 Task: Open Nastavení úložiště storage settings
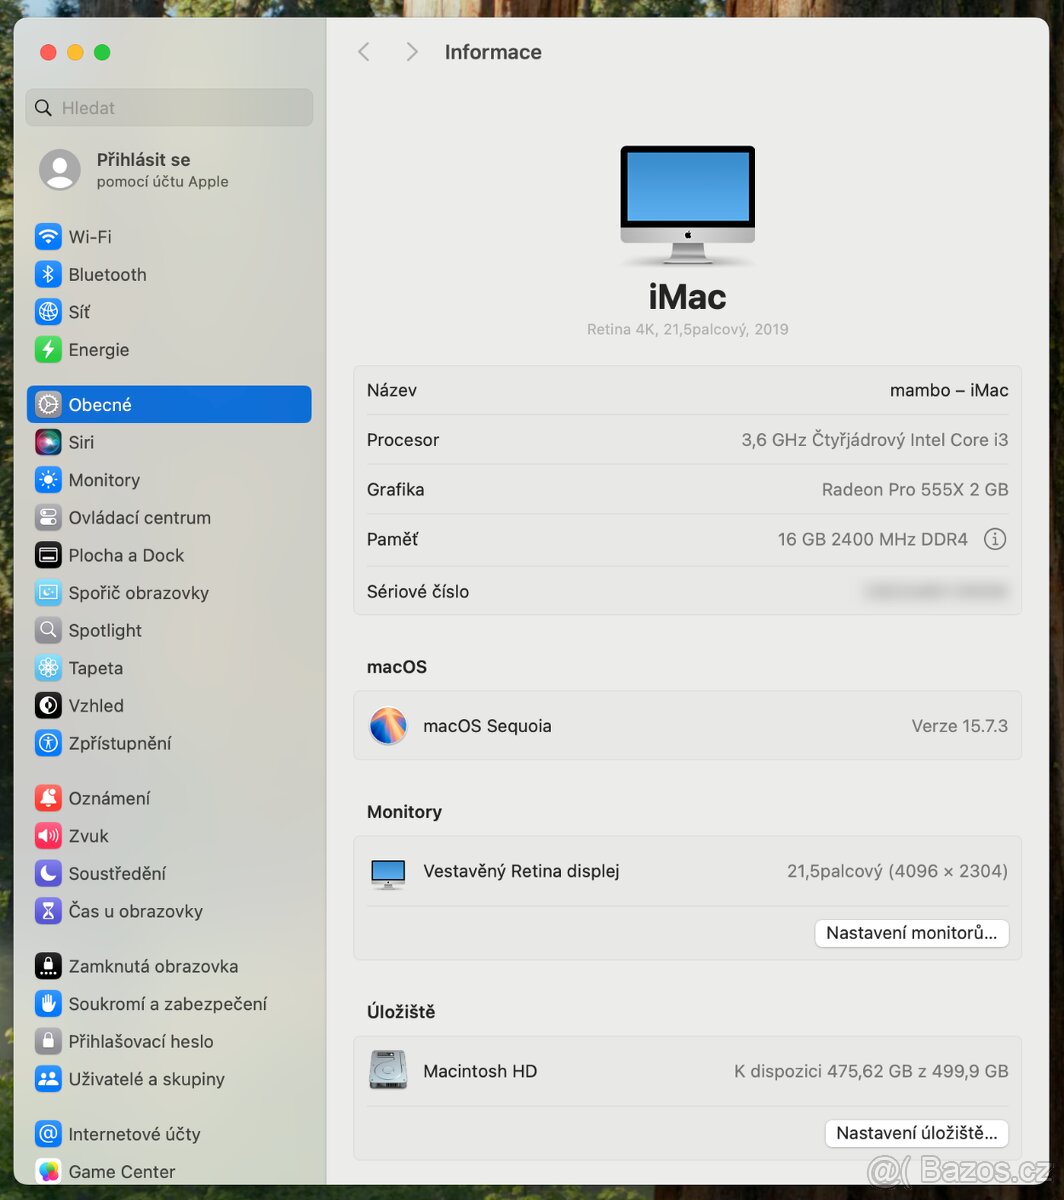tap(916, 1133)
